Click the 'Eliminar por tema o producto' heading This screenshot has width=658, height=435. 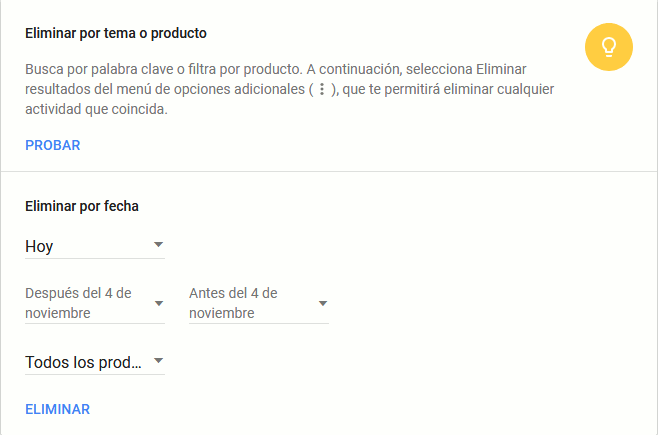coord(116,33)
